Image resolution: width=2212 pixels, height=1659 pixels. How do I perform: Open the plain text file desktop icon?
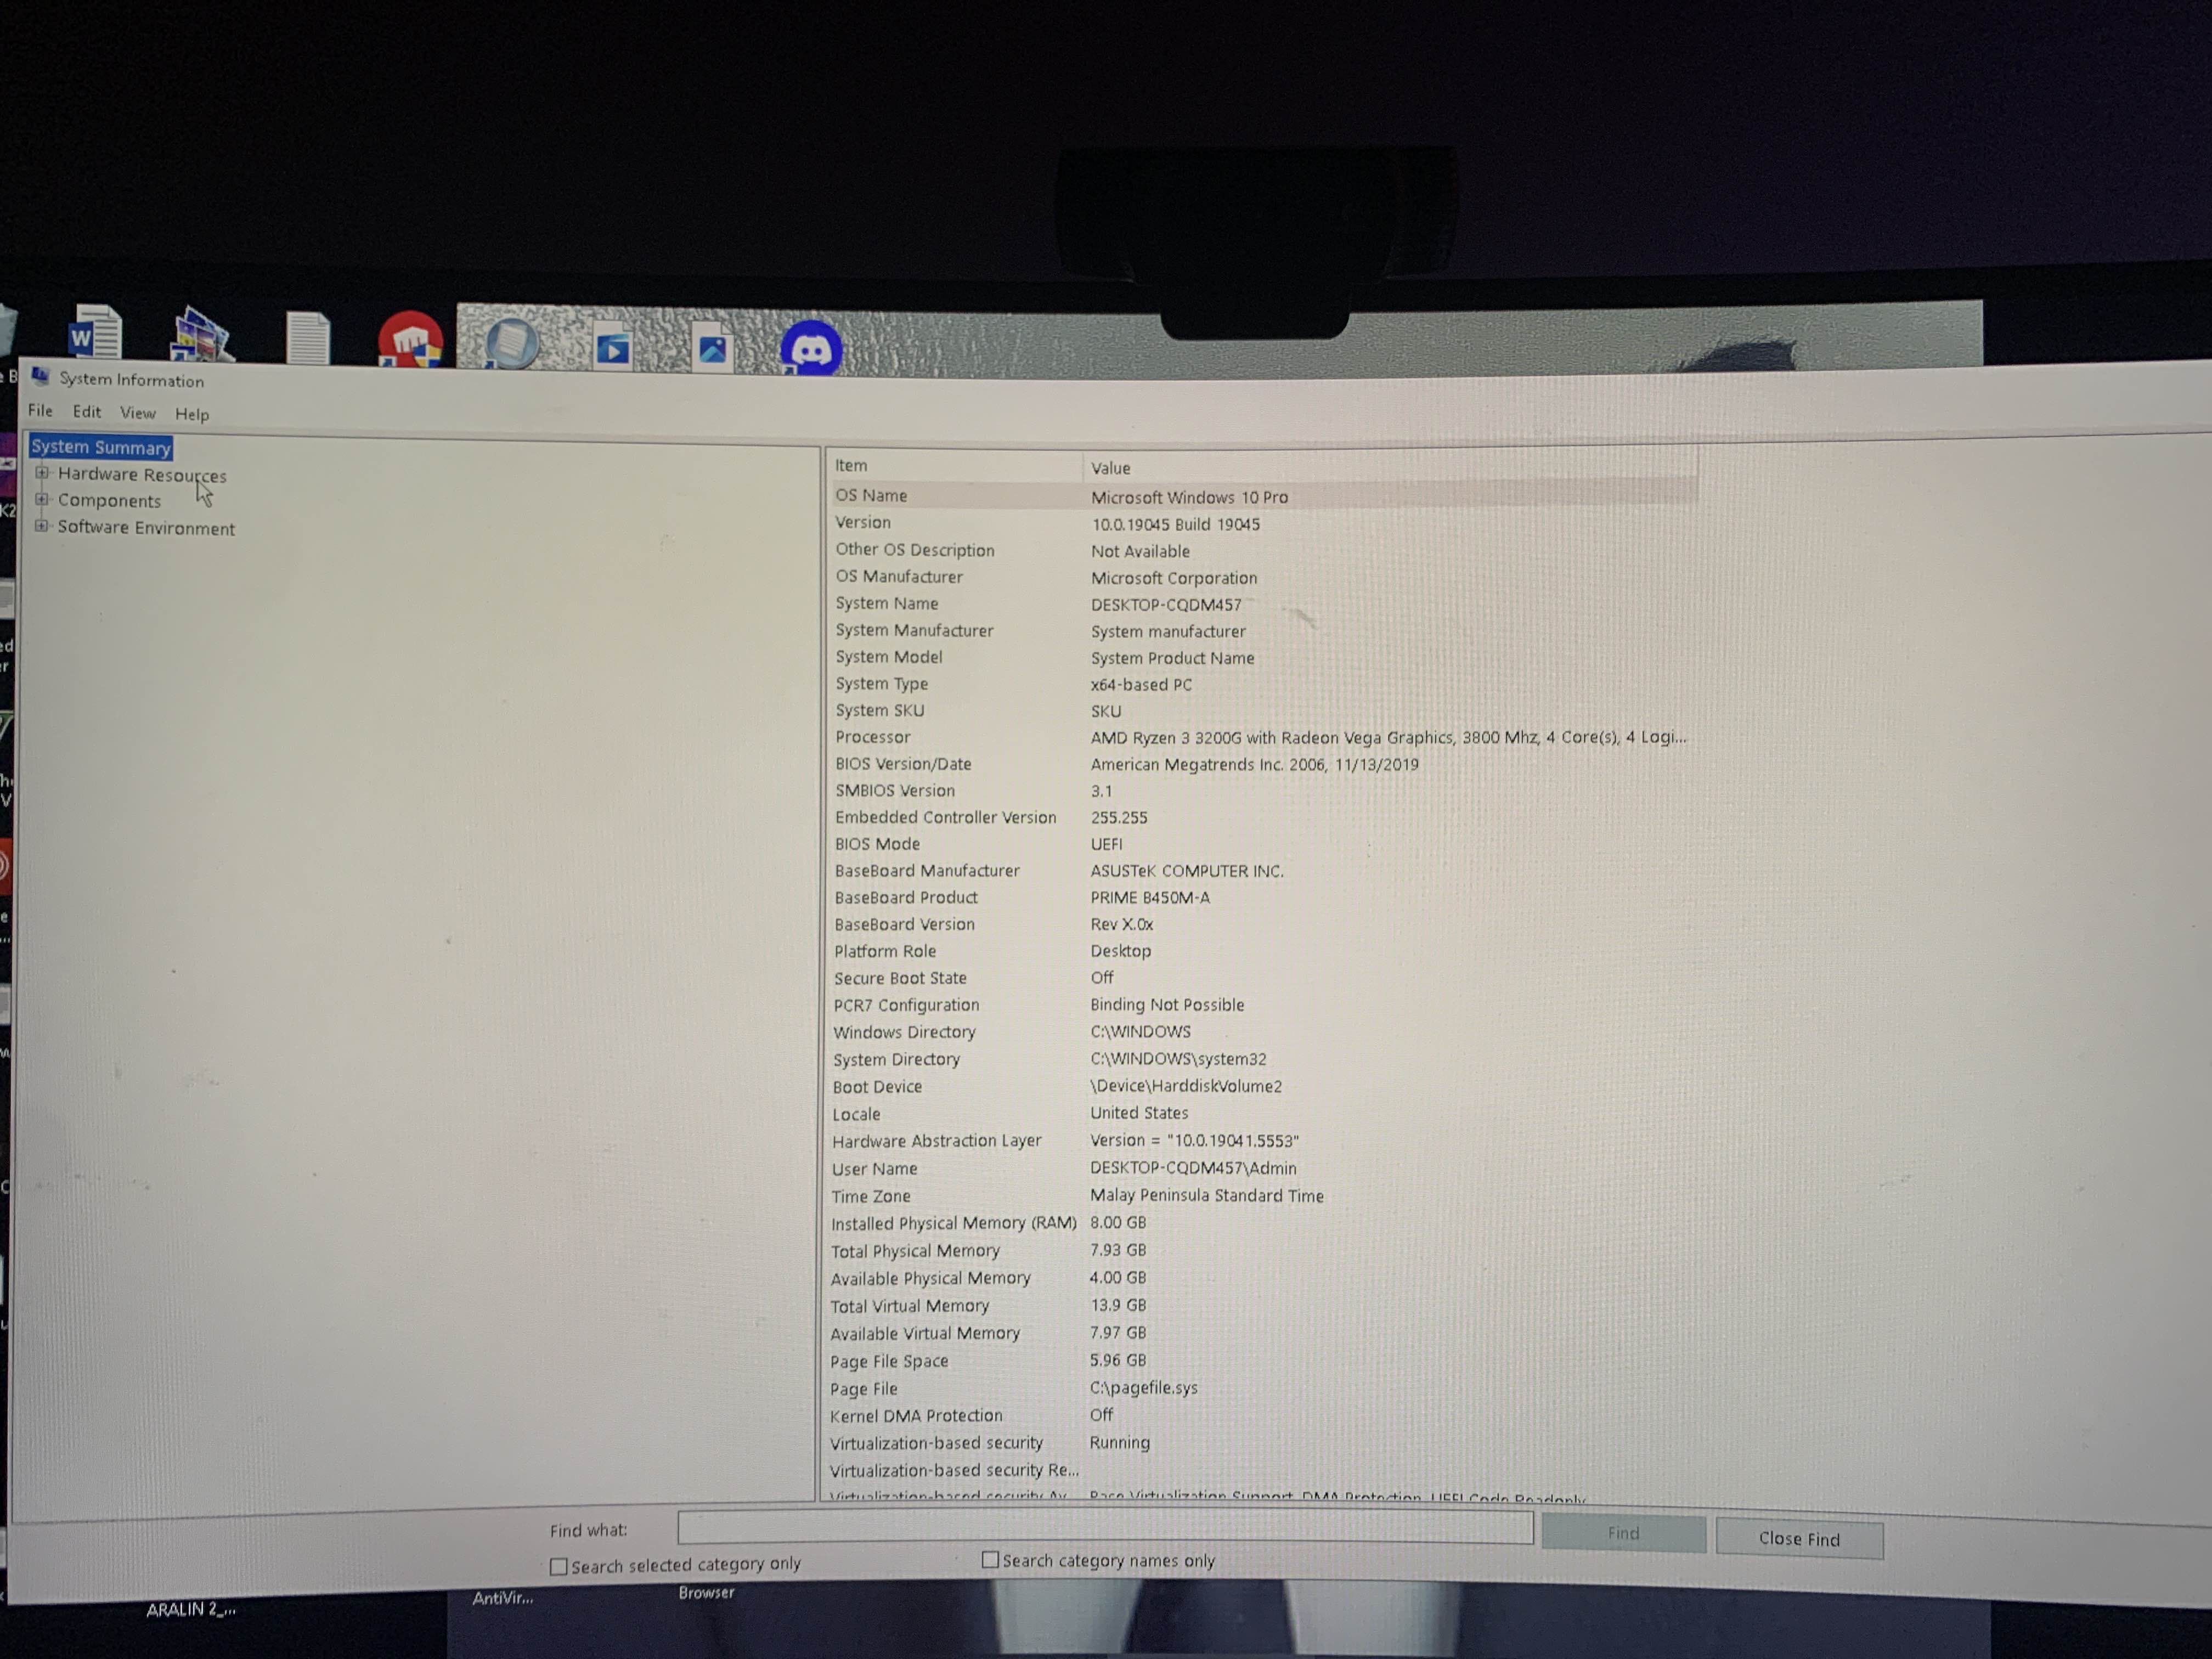pos(307,337)
